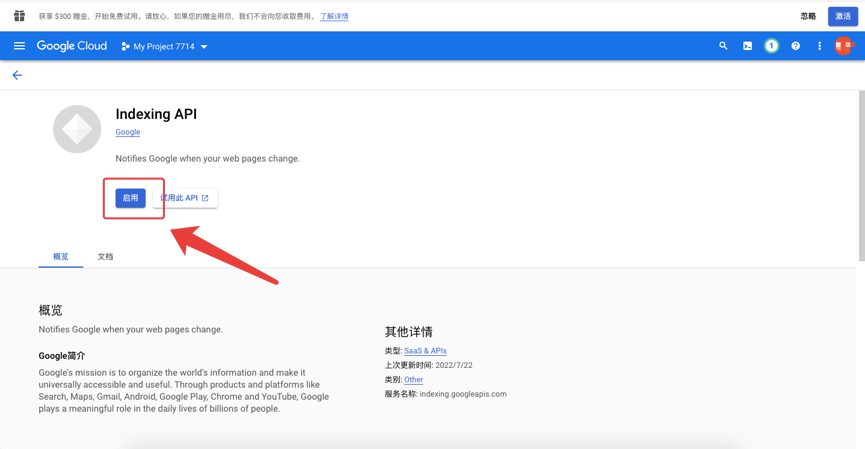Select the 概览 tab
Viewport: 865px width, 449px height.
pyautogui.click(x=61, y=257)
